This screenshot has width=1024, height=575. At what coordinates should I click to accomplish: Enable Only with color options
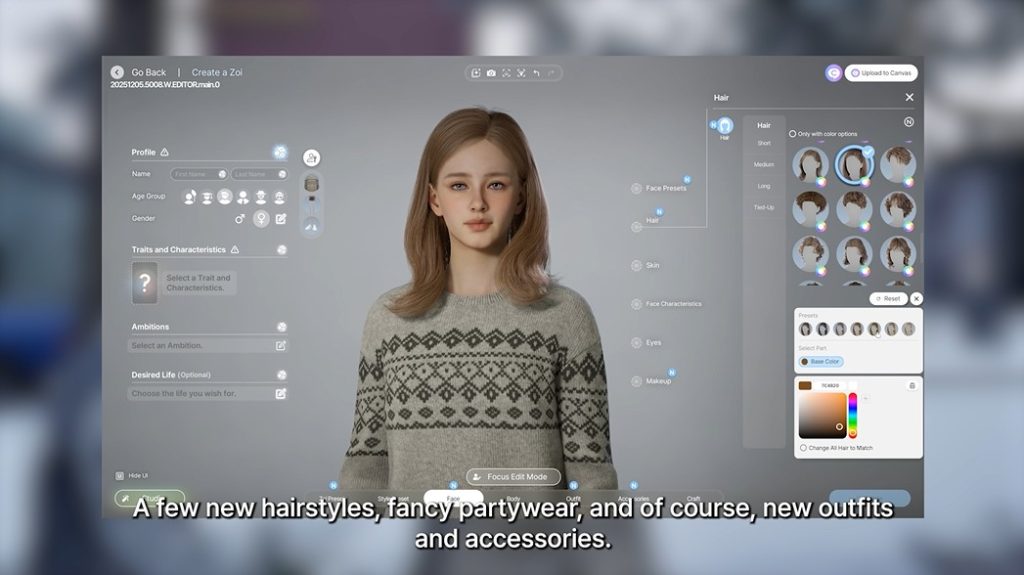(x=793, y=134)
